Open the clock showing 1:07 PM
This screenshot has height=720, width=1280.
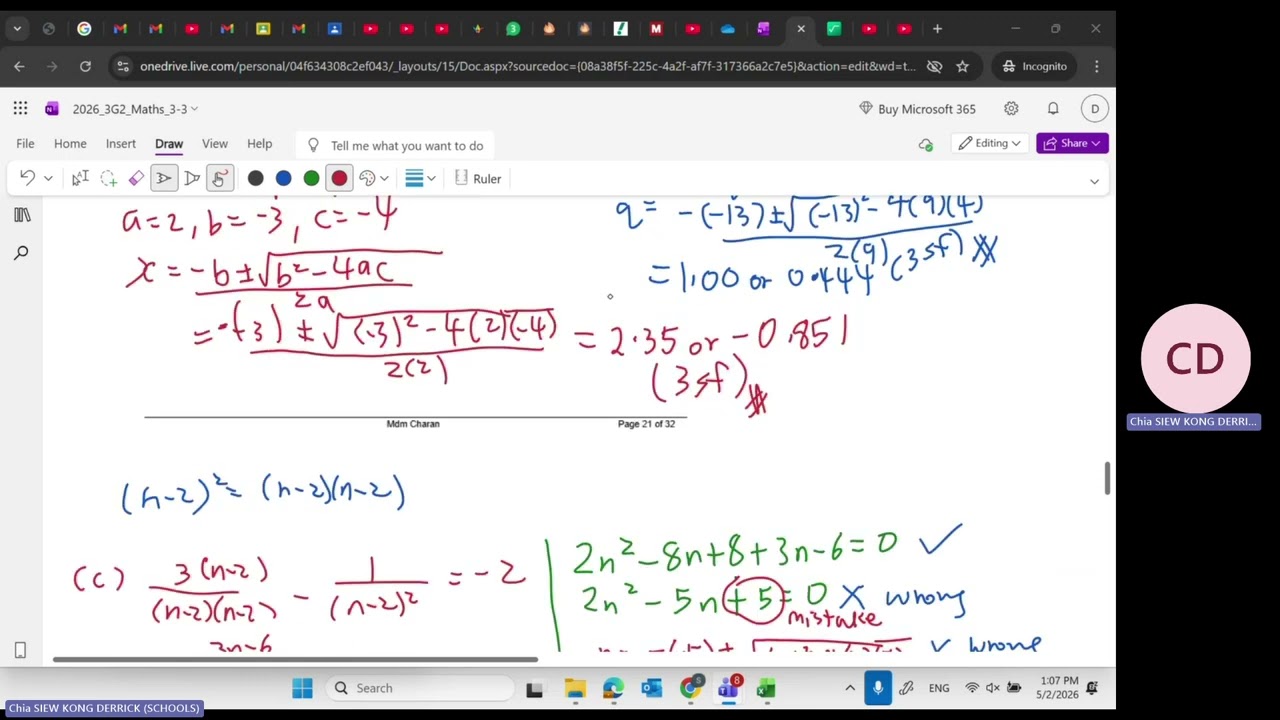pos(1059,688)
